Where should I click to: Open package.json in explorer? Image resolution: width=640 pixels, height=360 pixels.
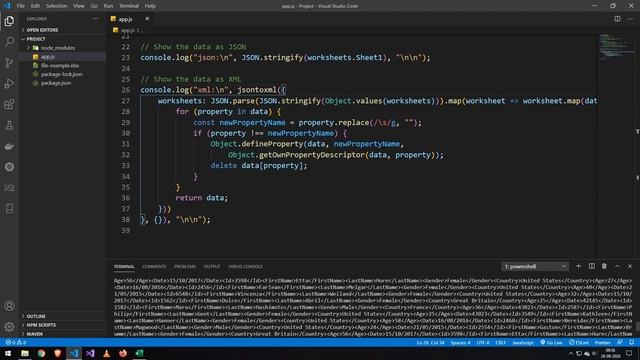(56, 83)
